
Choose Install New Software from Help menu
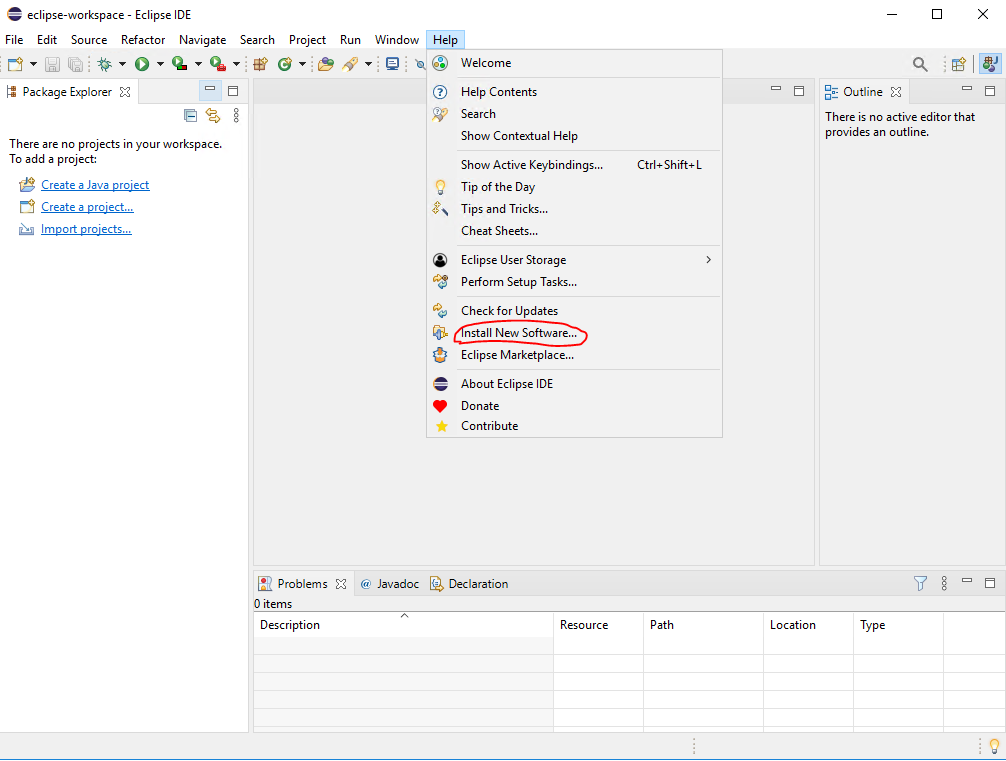click(x=574, y=333)
